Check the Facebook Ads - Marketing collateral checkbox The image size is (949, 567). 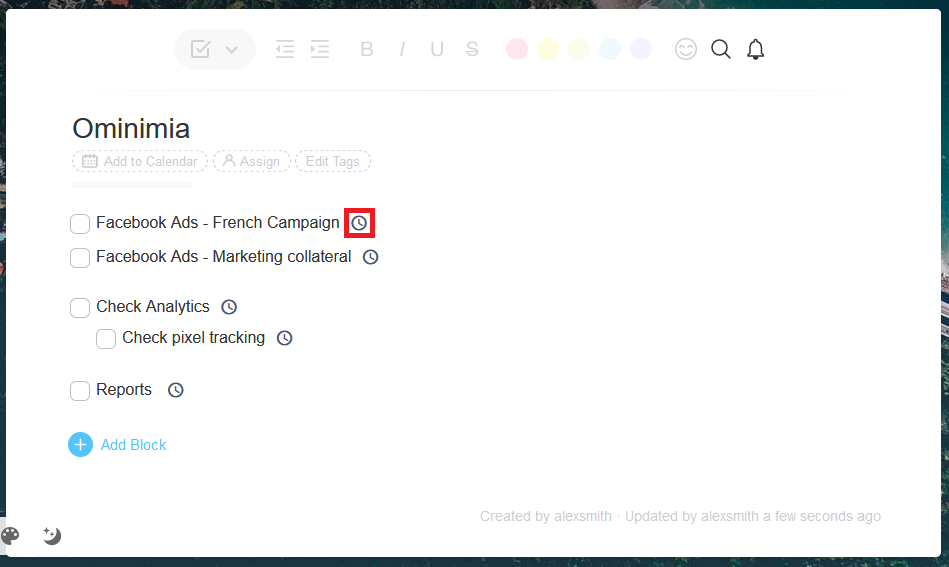(80, 257)
